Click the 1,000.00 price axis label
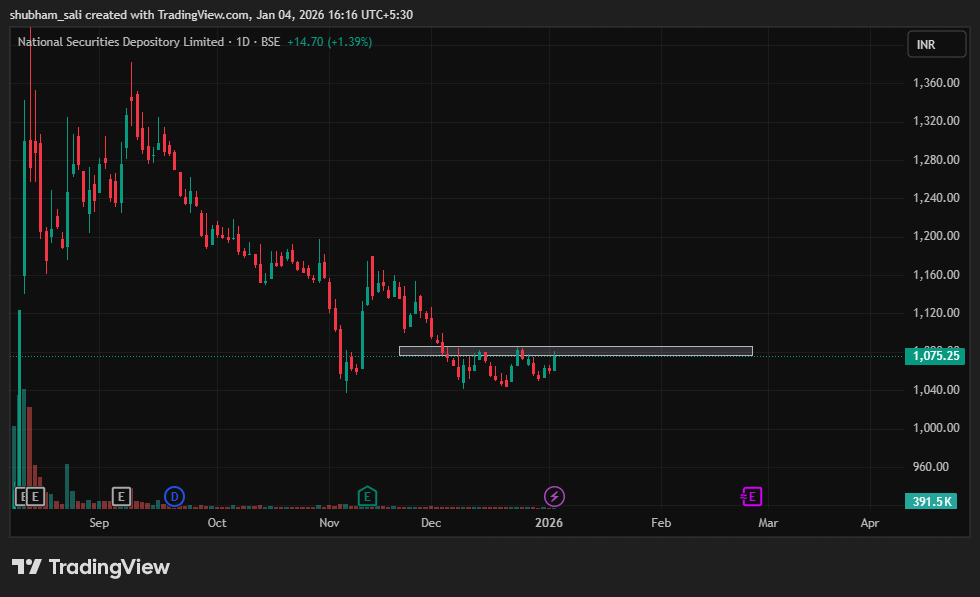The width and height of the screenshot is (980, 597). (936, 428)
